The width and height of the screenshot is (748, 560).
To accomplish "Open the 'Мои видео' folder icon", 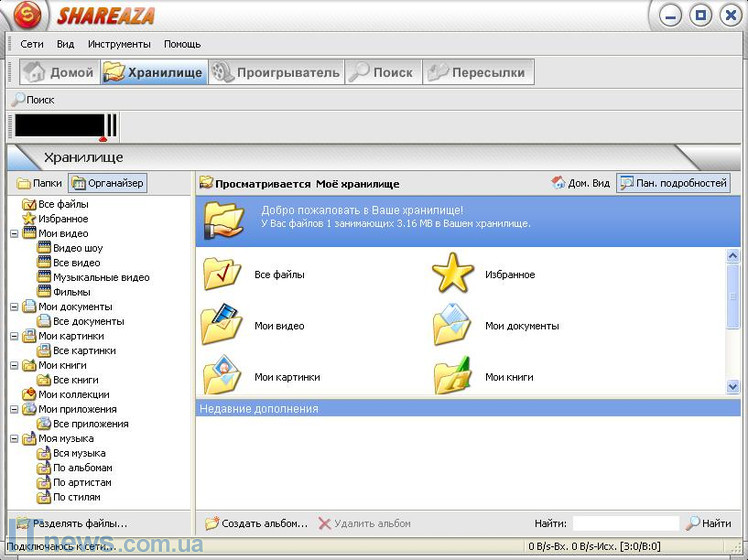I will pos(222,325).
